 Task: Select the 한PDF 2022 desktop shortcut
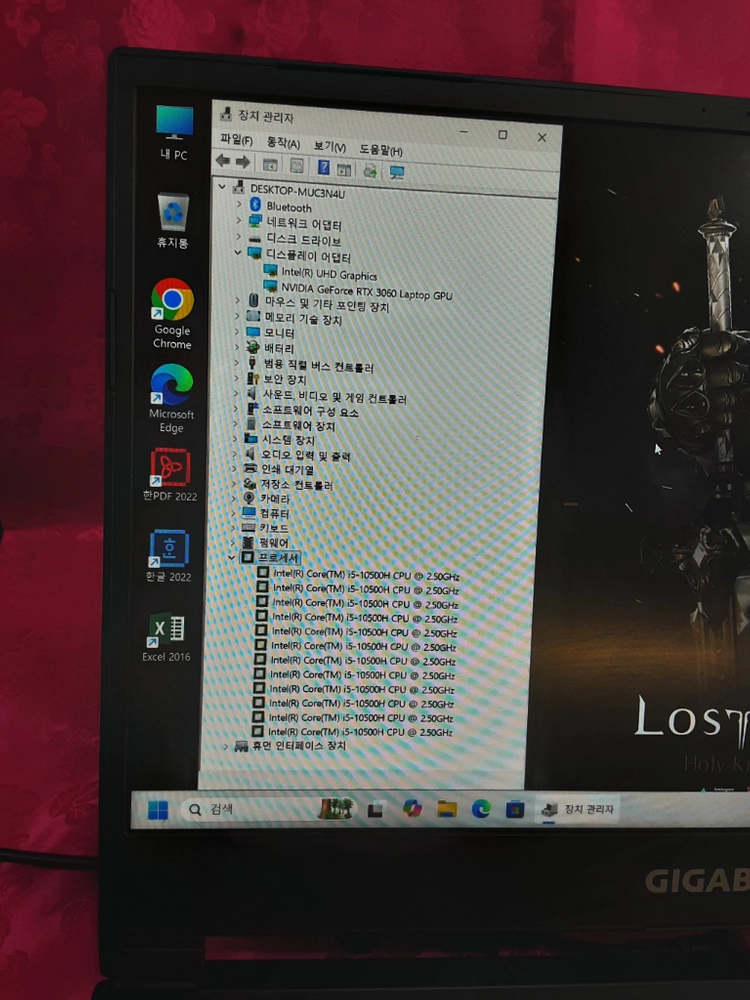(170, 474)
